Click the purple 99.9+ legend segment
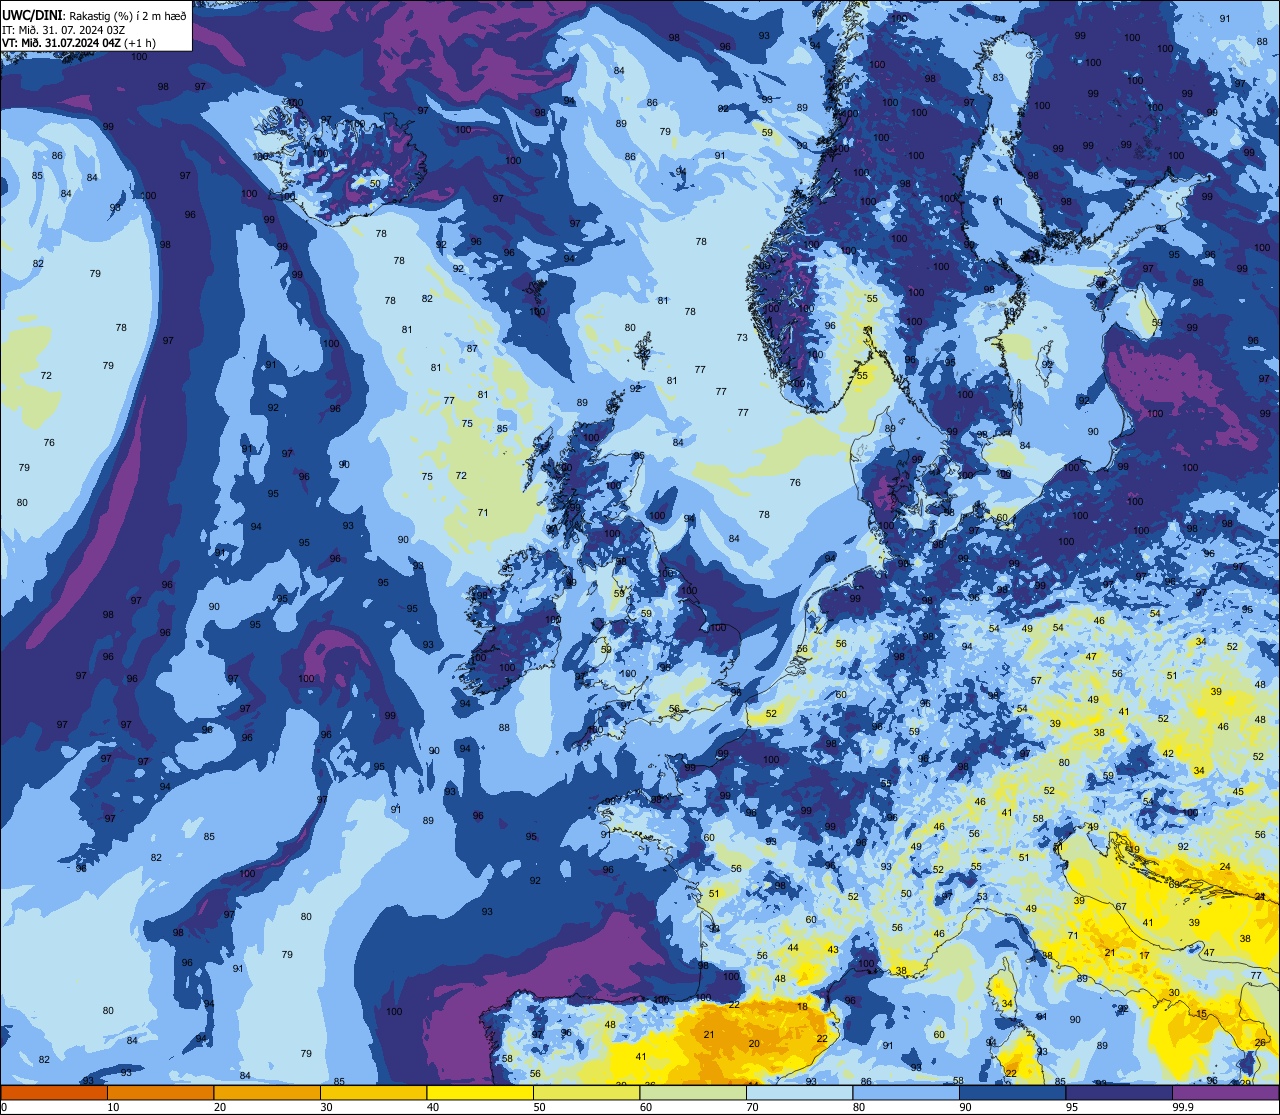1280x1115 pixels. (x=1225, y=1092)
